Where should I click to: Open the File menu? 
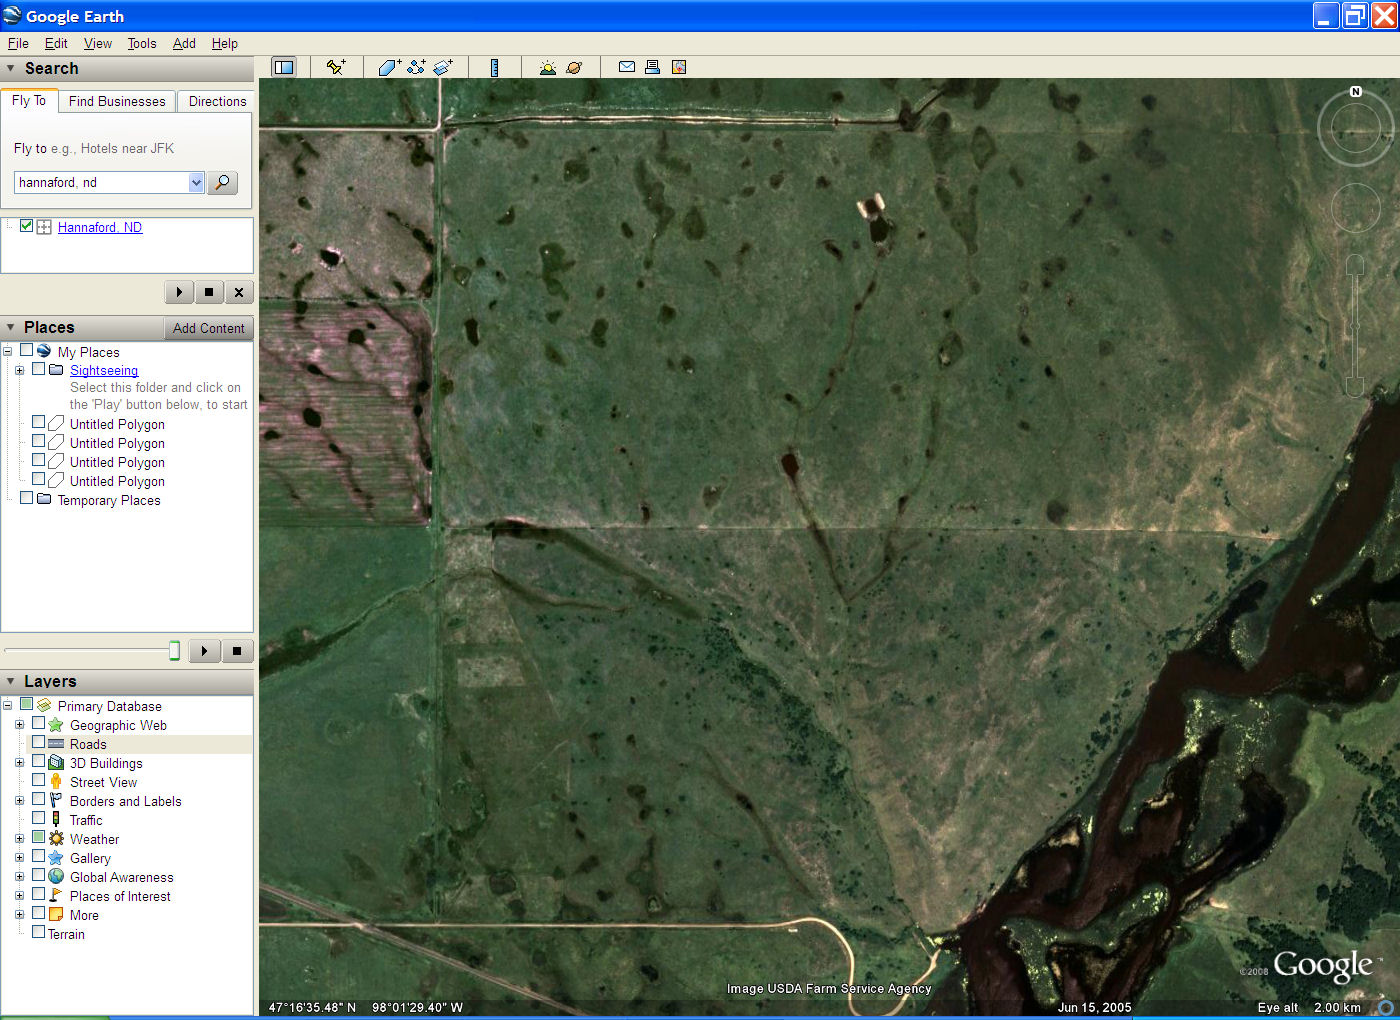(x=18, y=43)
